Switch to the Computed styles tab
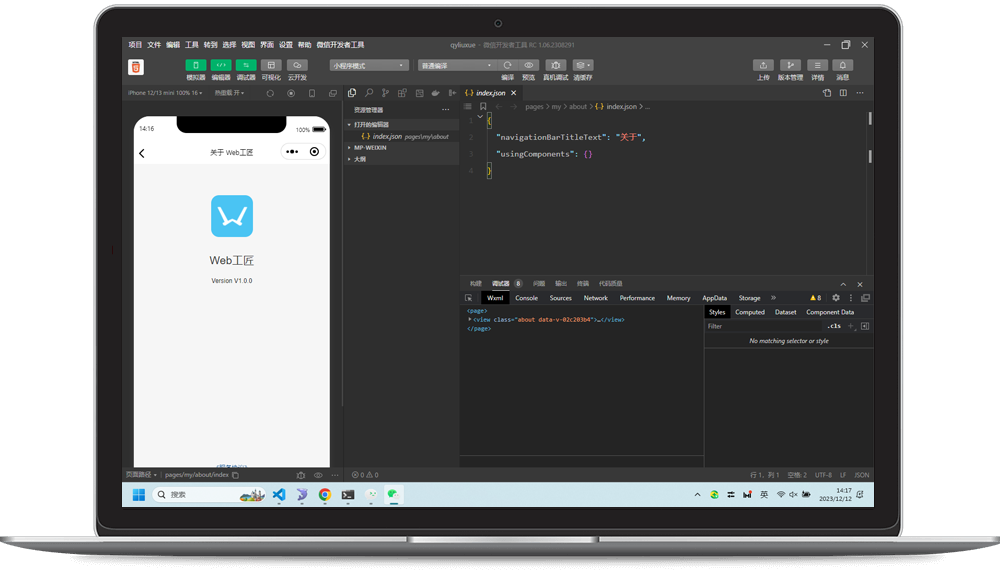The height and width of the screenshot is (571, 1000). [749, 312]
